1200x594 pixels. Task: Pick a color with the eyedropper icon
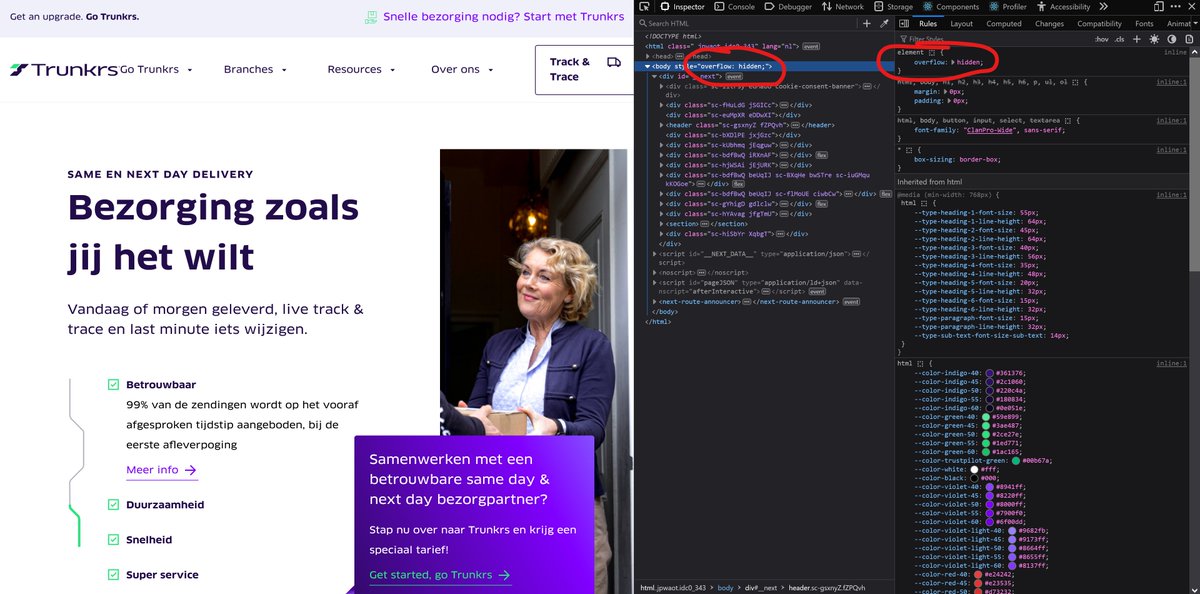tap(884, 23)
